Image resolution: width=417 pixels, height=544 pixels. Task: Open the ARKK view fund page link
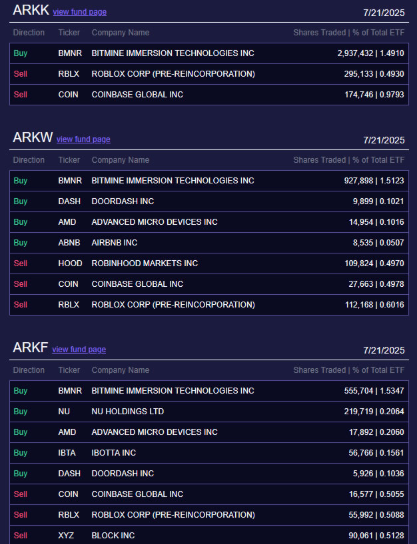[79, 12]
